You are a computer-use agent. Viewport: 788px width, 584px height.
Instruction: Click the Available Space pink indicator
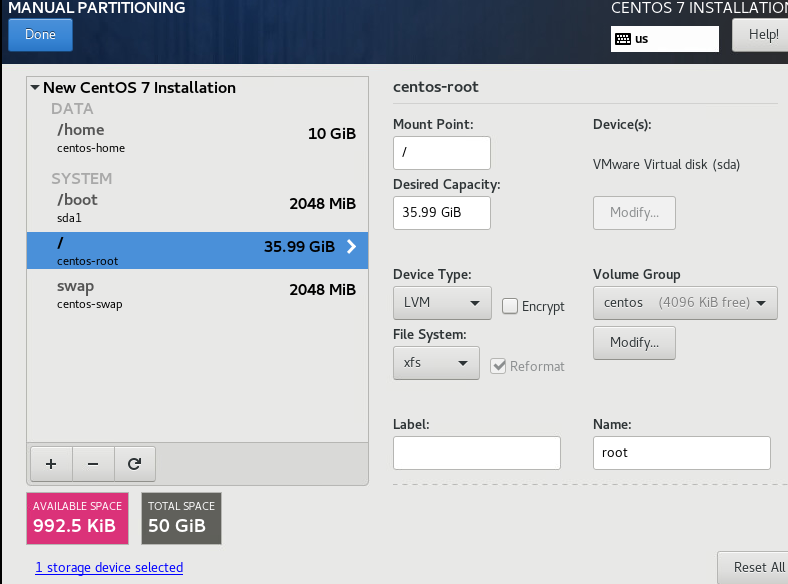78,518
